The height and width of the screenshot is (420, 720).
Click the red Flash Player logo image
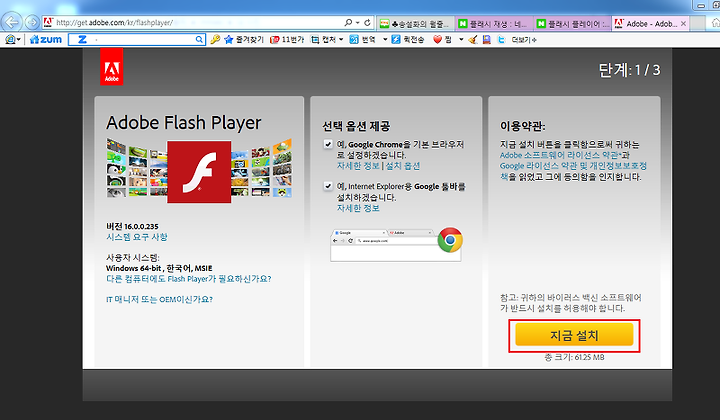(199, 172)
